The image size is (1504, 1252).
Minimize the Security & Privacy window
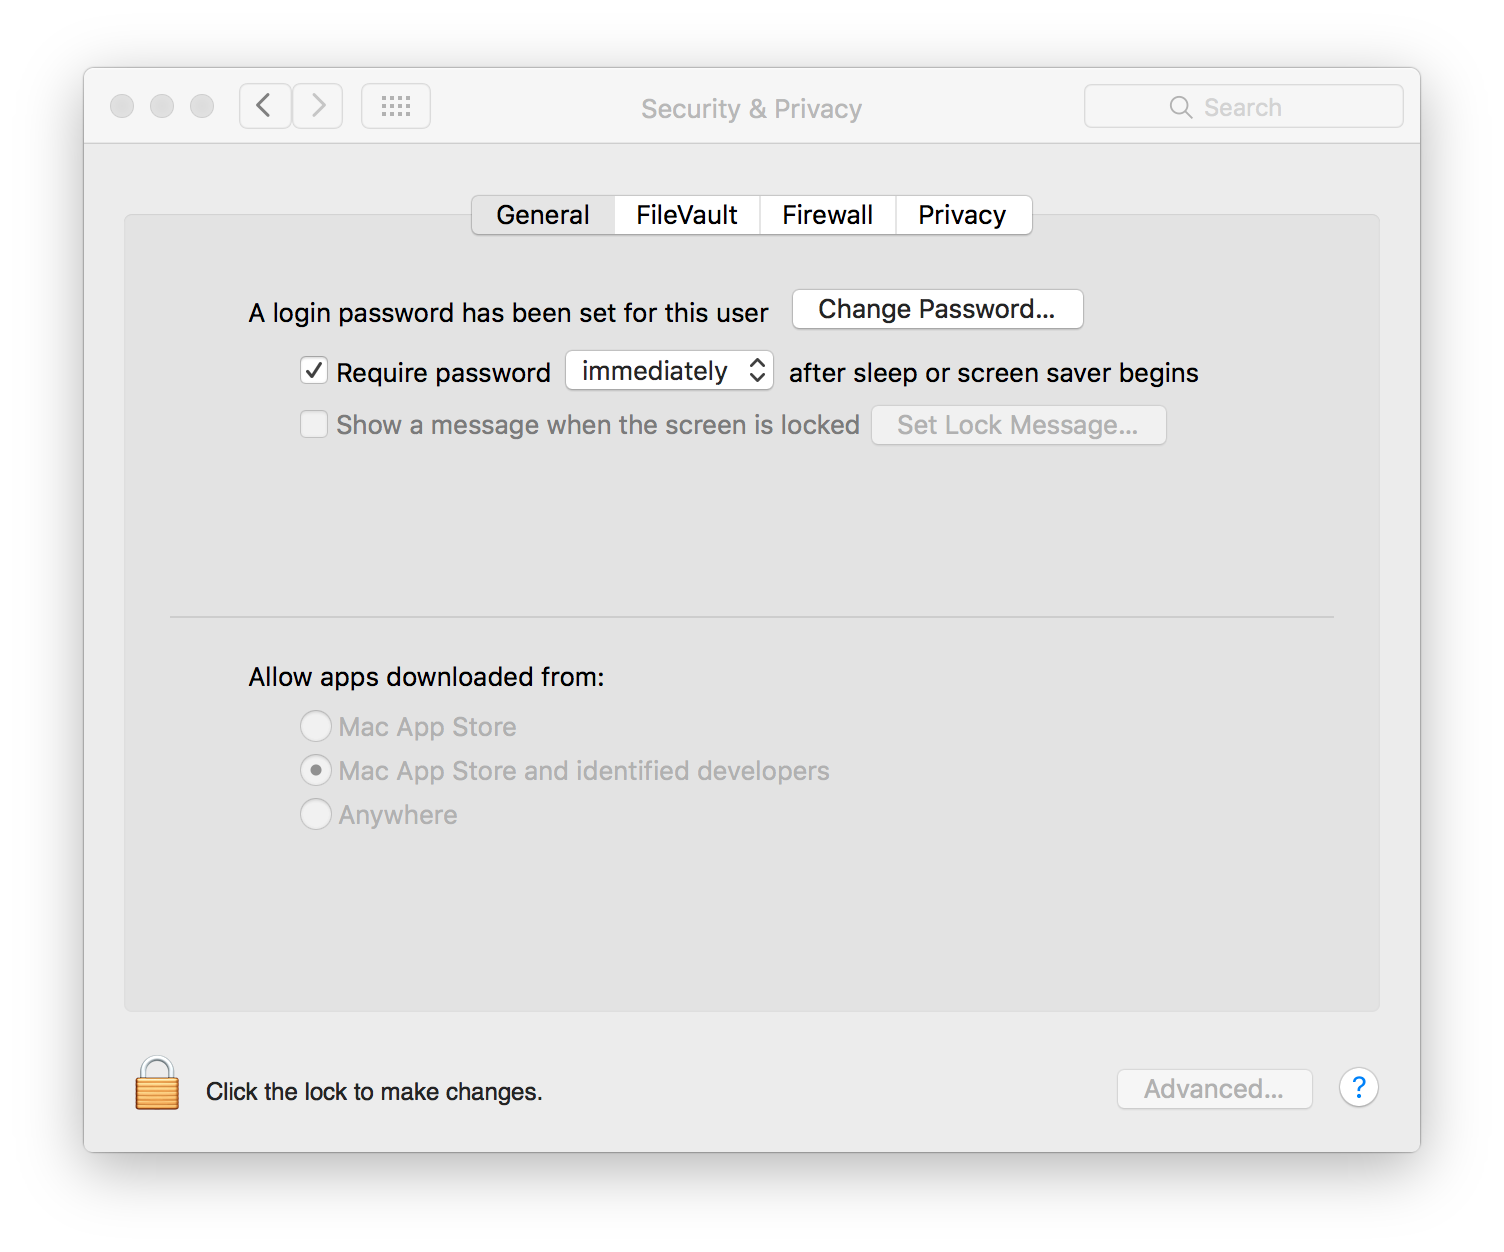coord(162,106)
